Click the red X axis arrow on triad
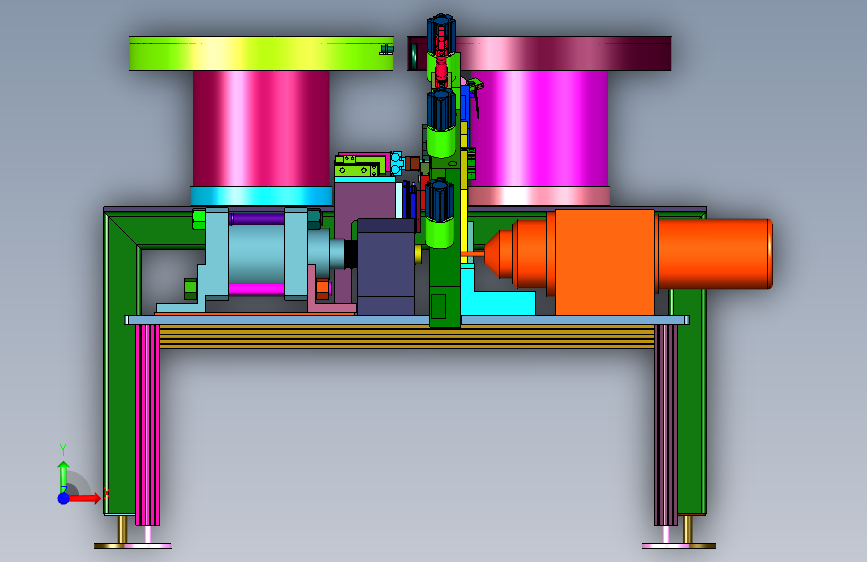Viewport: 867px width, 562px height. [85, 498]
